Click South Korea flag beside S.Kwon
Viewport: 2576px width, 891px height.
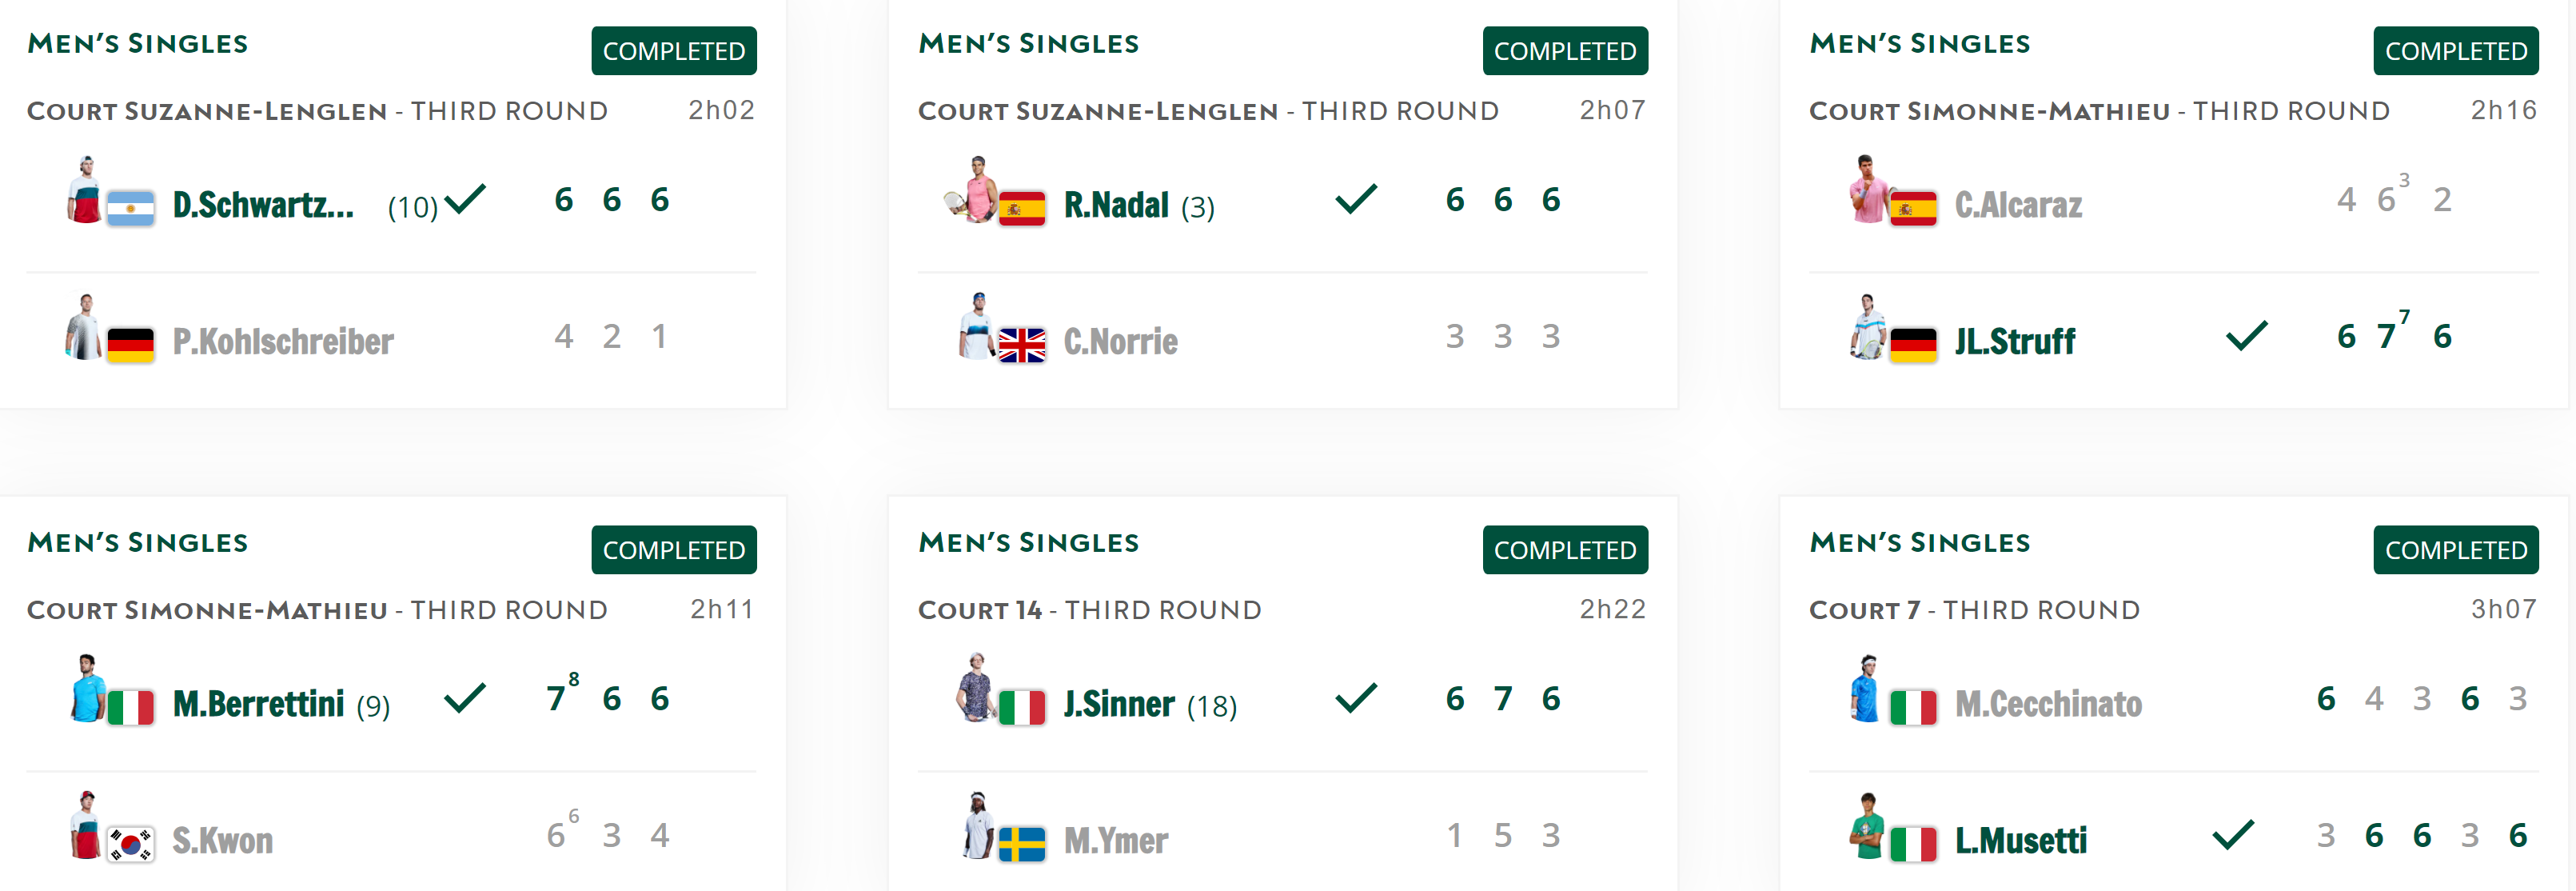click(130, 844)
